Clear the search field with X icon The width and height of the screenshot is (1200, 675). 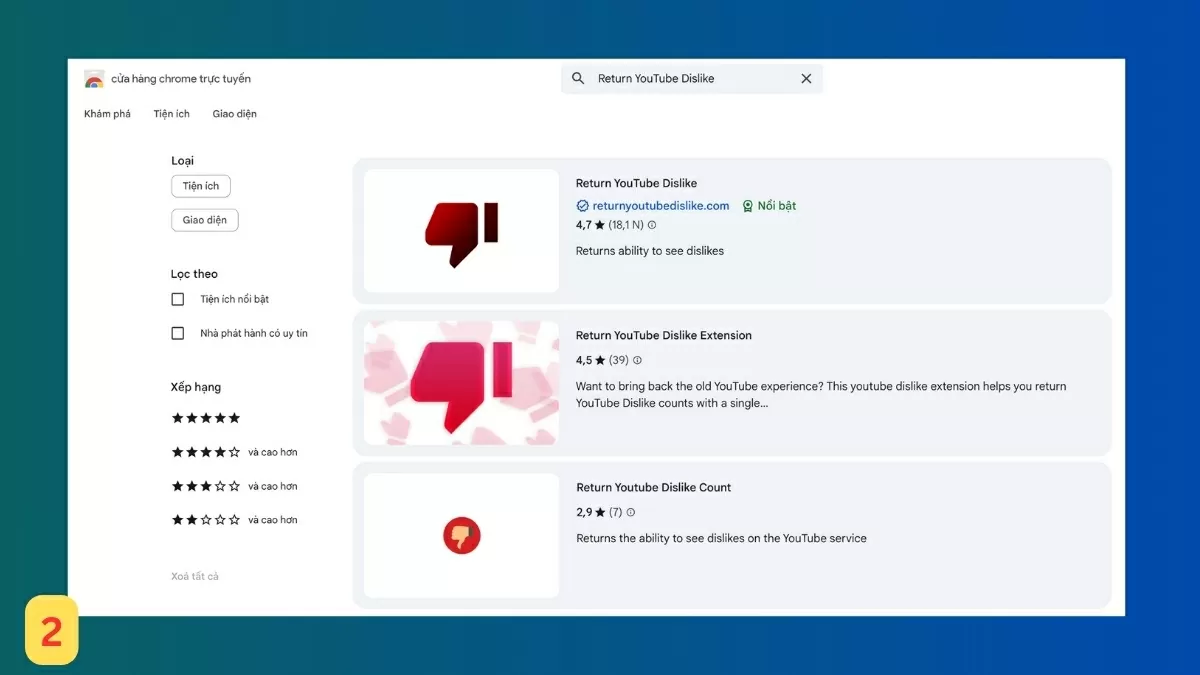tap(806, 79)
